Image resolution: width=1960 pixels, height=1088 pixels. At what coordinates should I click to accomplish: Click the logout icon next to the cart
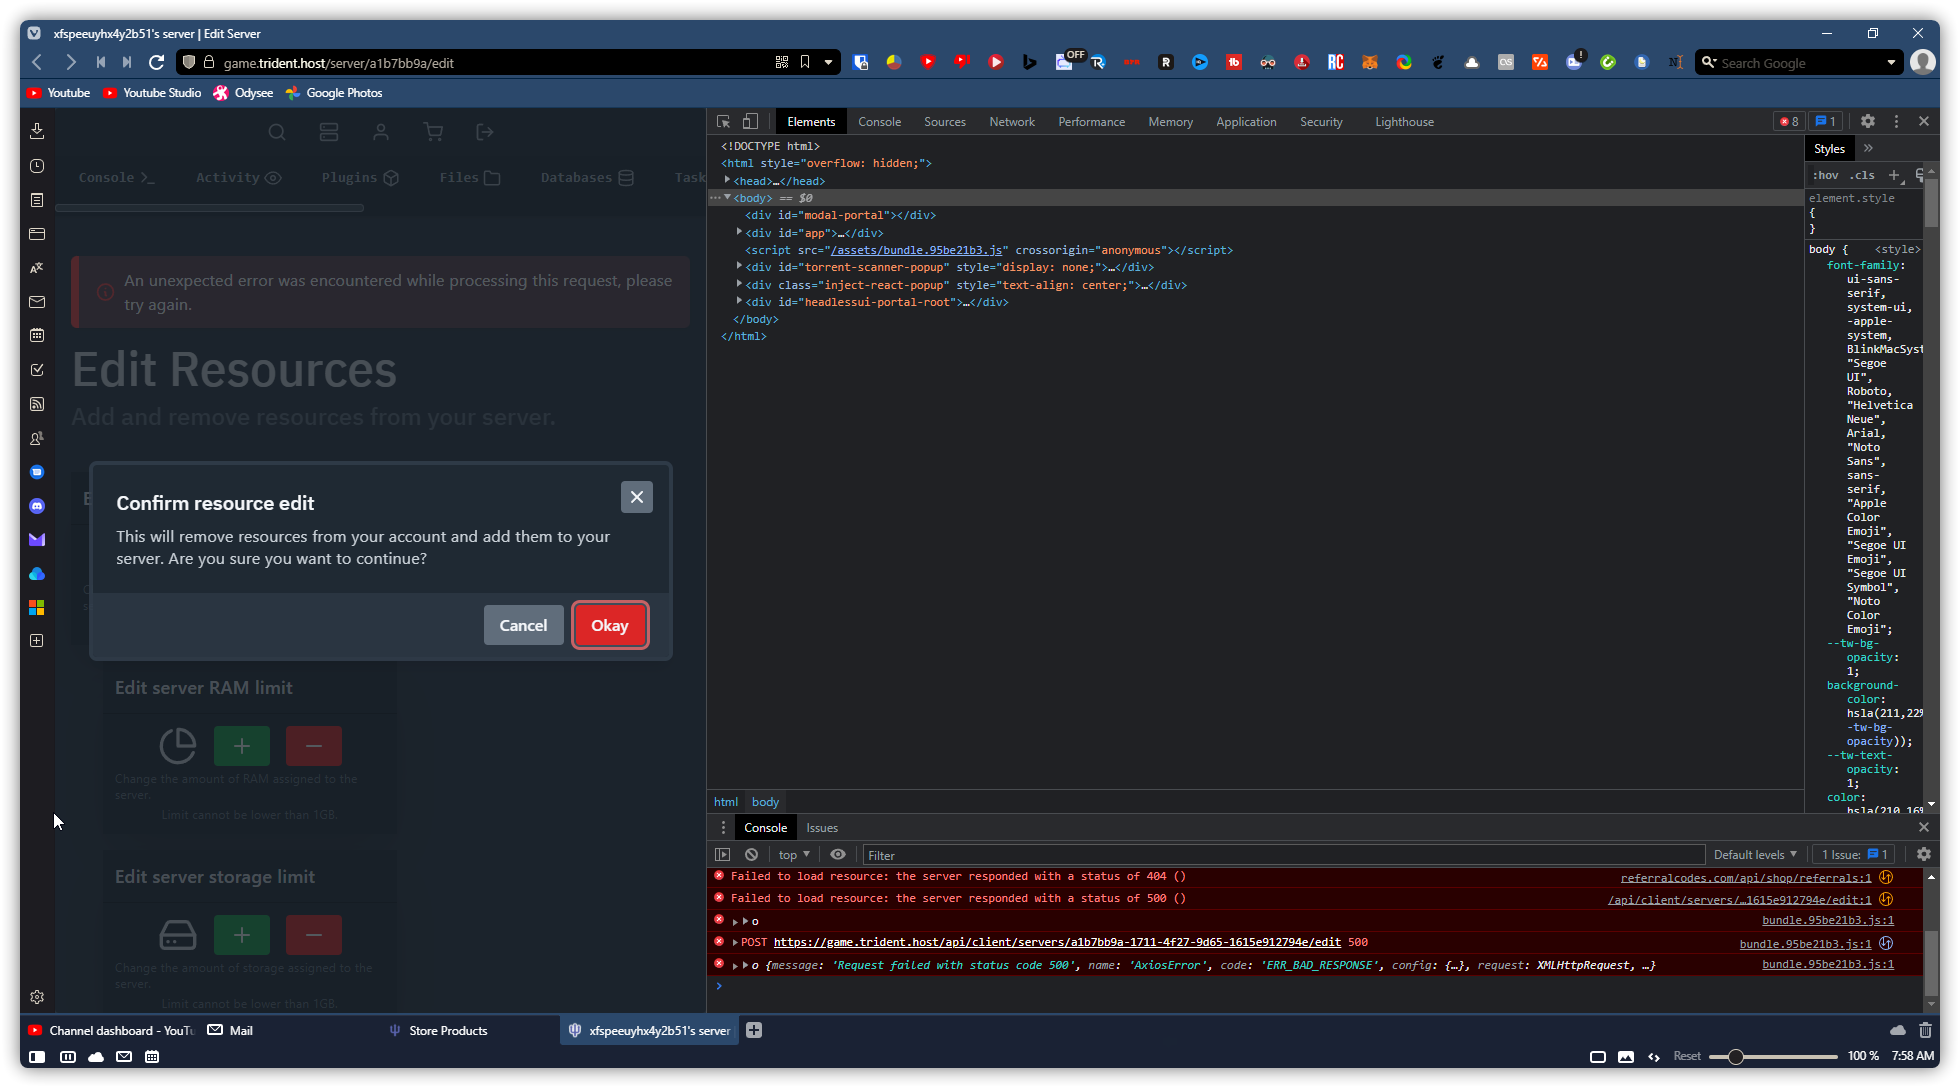[x=484, y=131]
